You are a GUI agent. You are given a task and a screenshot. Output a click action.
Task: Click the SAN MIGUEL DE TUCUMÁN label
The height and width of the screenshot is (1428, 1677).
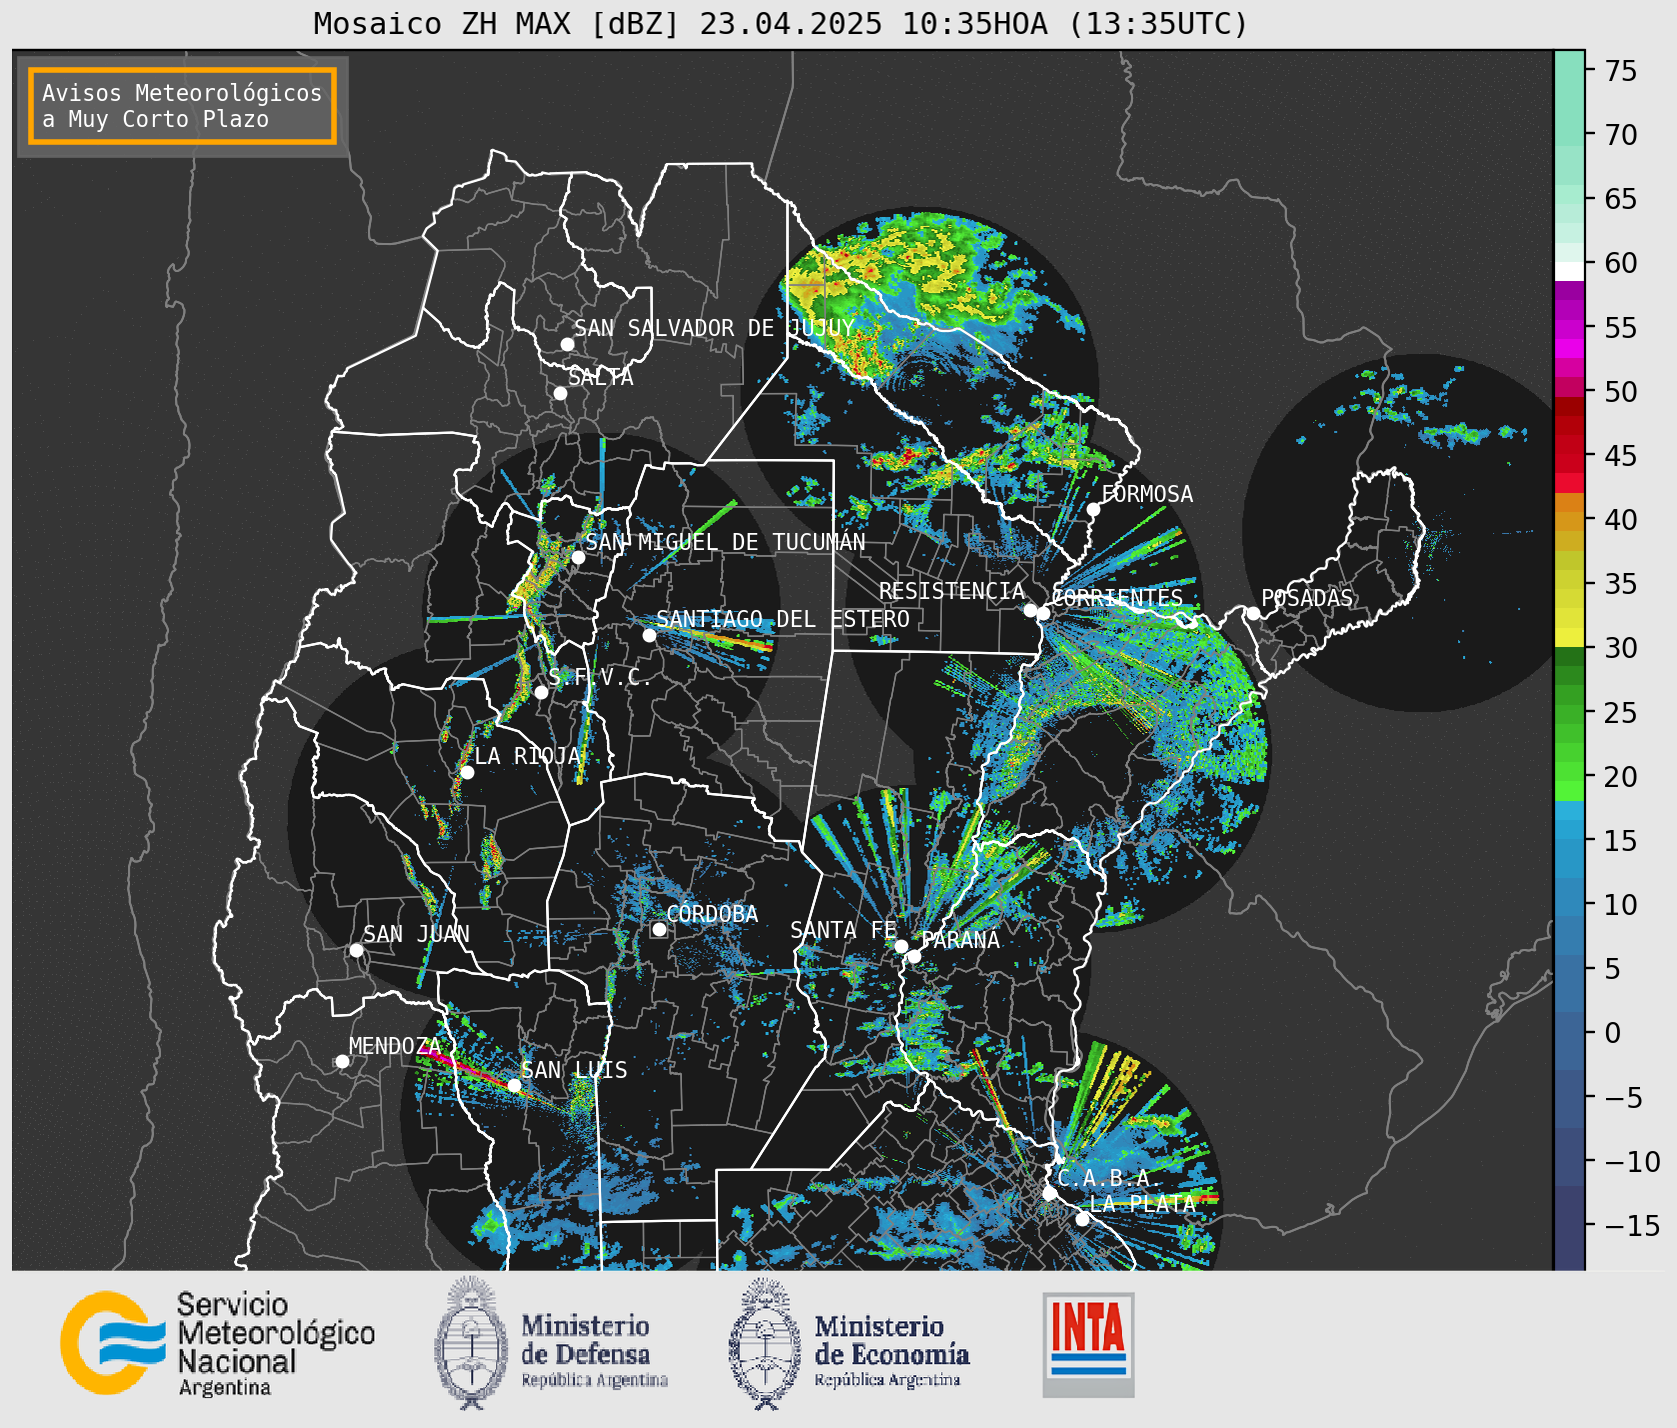(725, 542)
